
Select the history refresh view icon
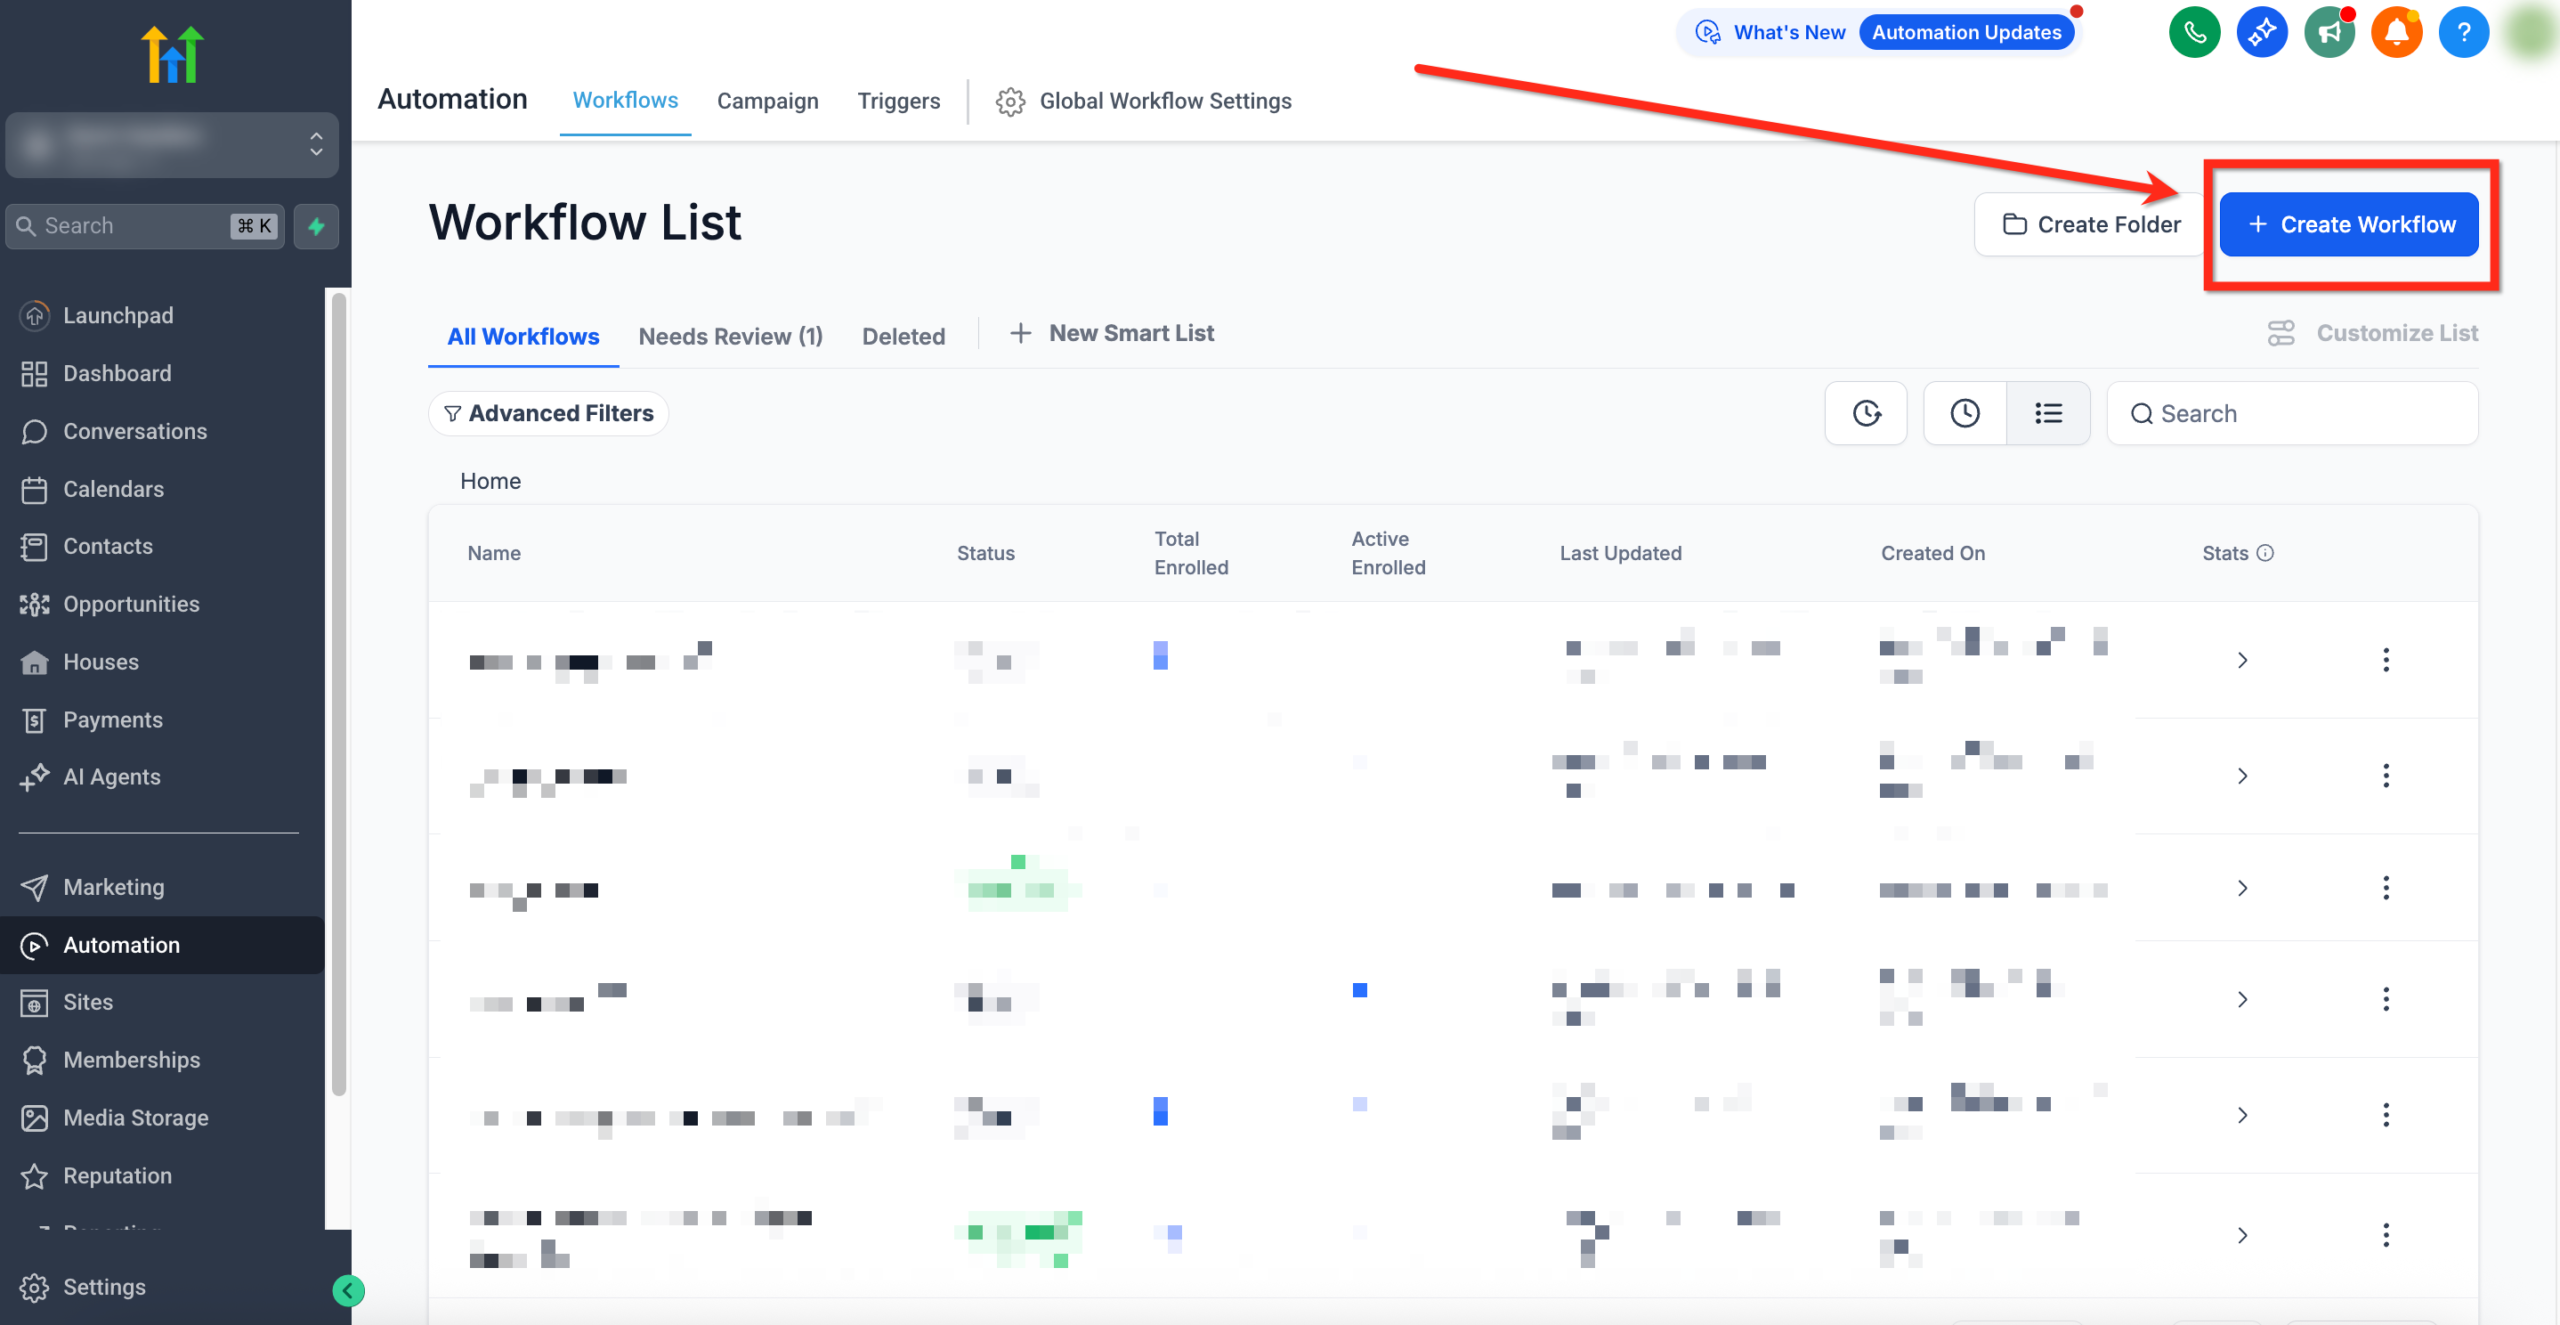click(x=1866, y=412)
